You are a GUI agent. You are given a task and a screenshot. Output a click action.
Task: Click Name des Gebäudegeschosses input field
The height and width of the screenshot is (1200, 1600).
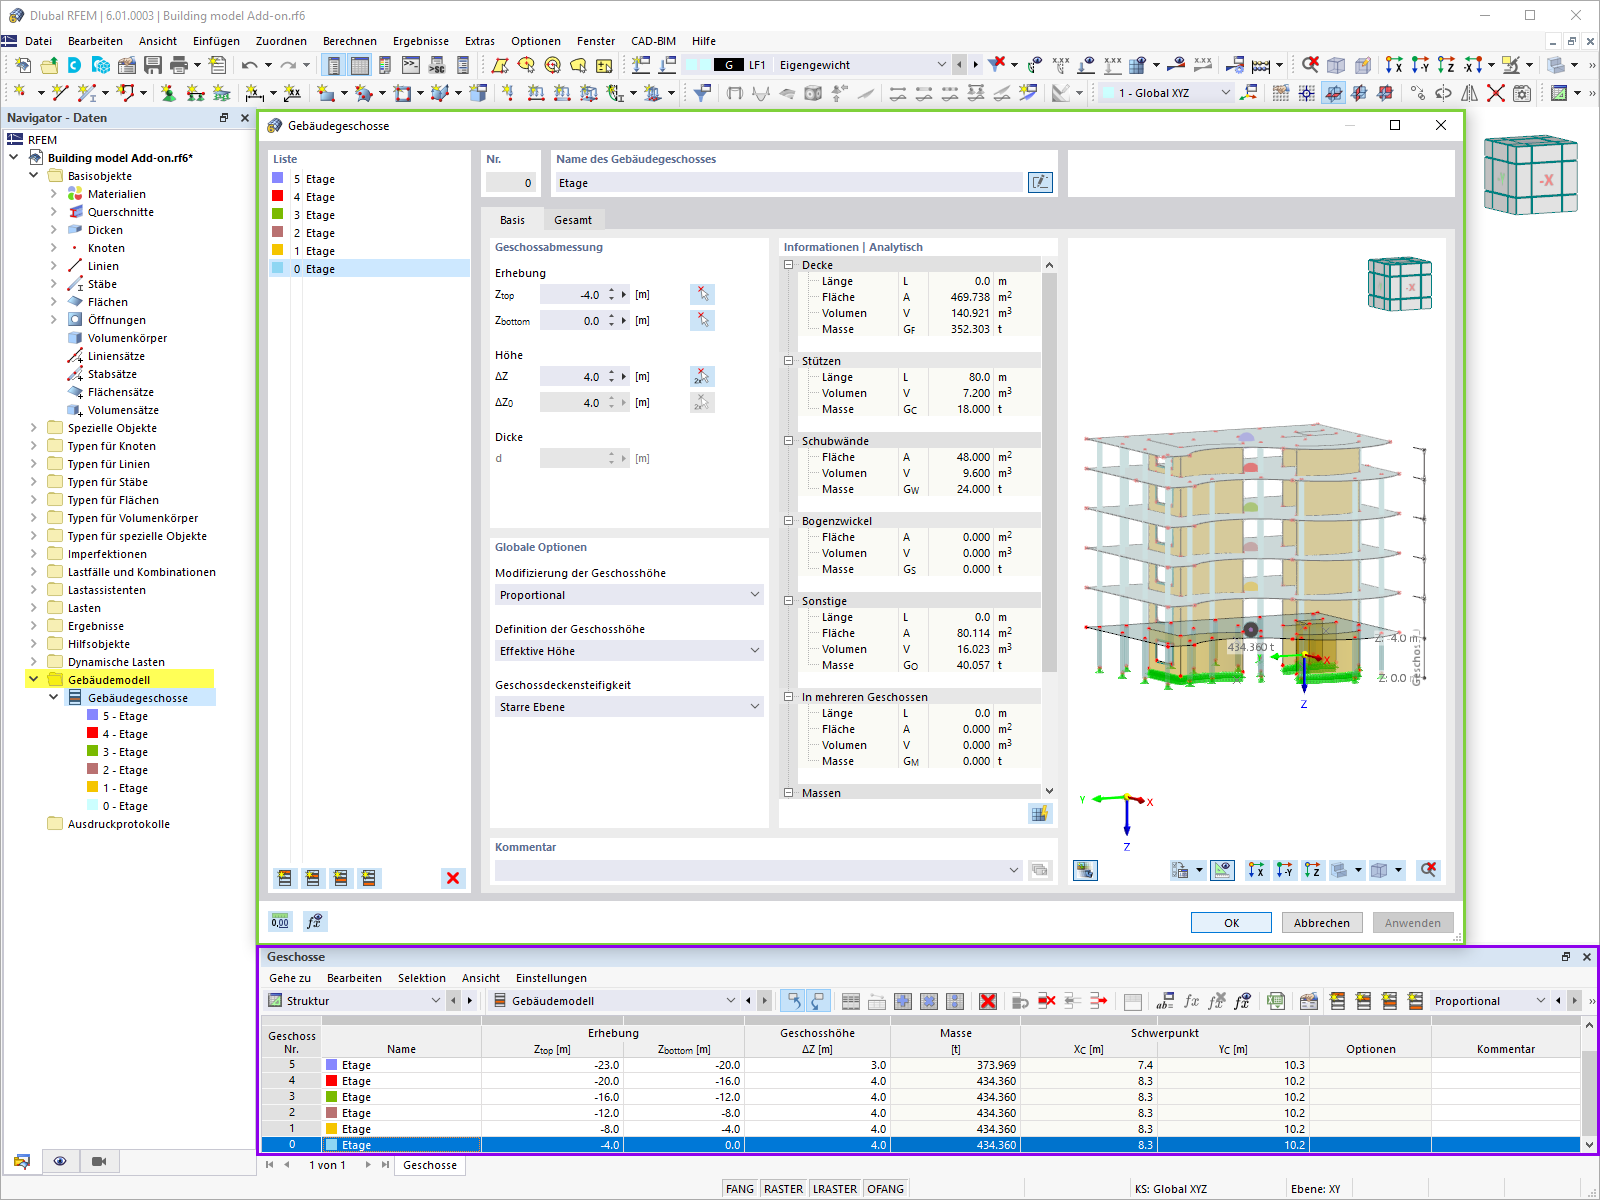tap(788, 182)
